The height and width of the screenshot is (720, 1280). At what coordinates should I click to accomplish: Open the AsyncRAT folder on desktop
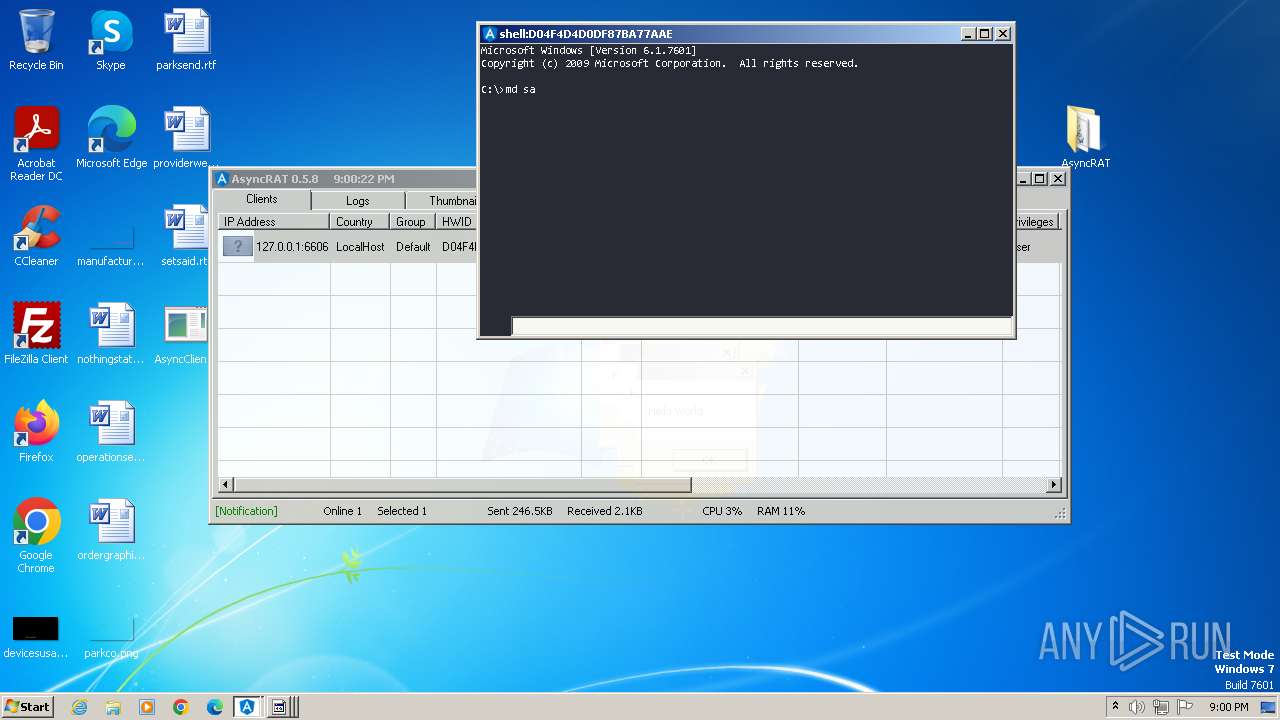click(x=1085, y=138)
